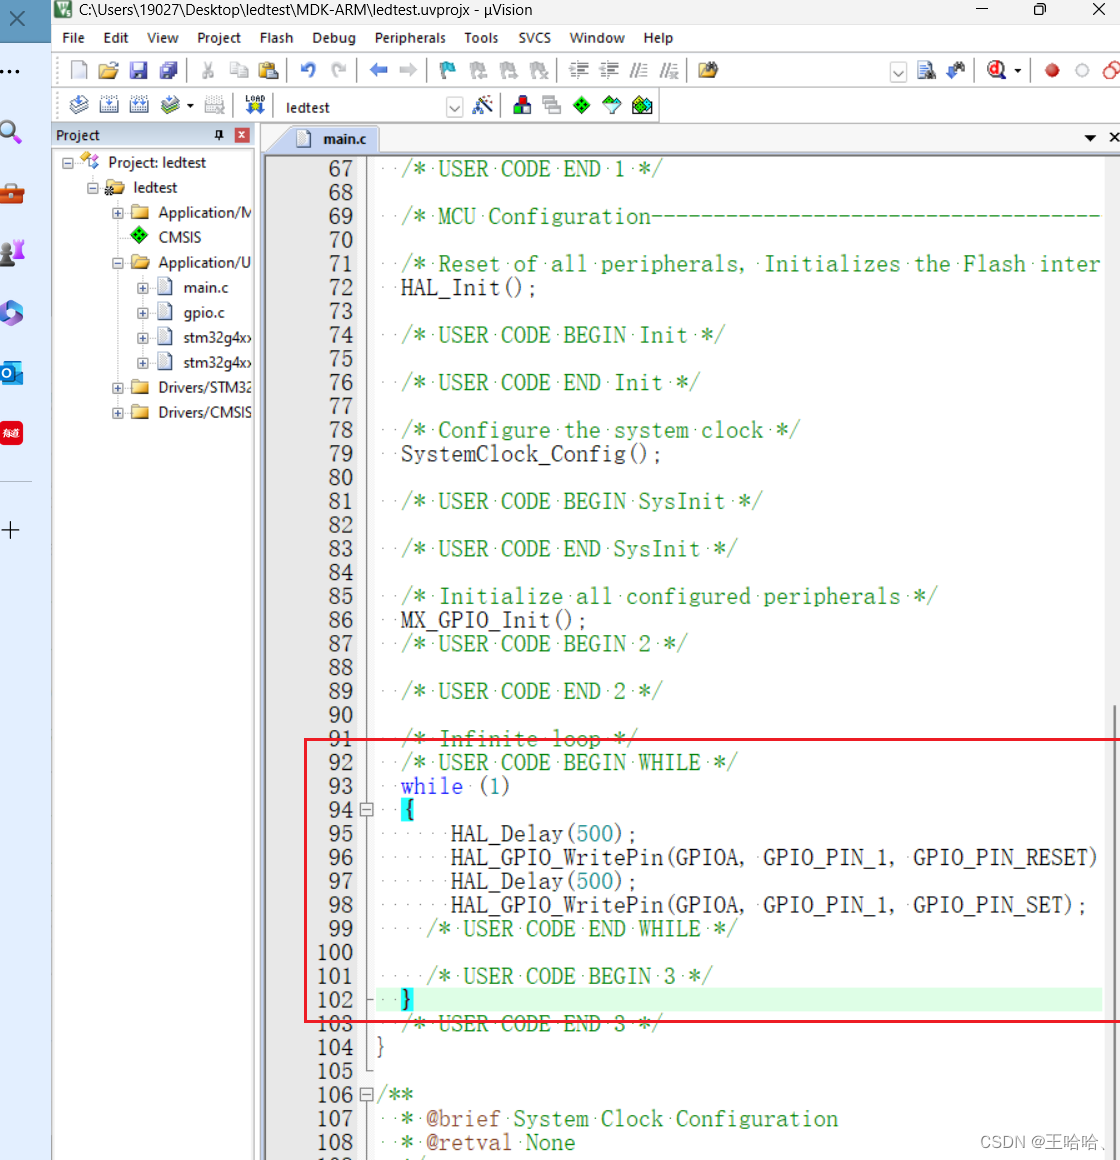Expand the Application/M group folder

(x=118, y=213)
